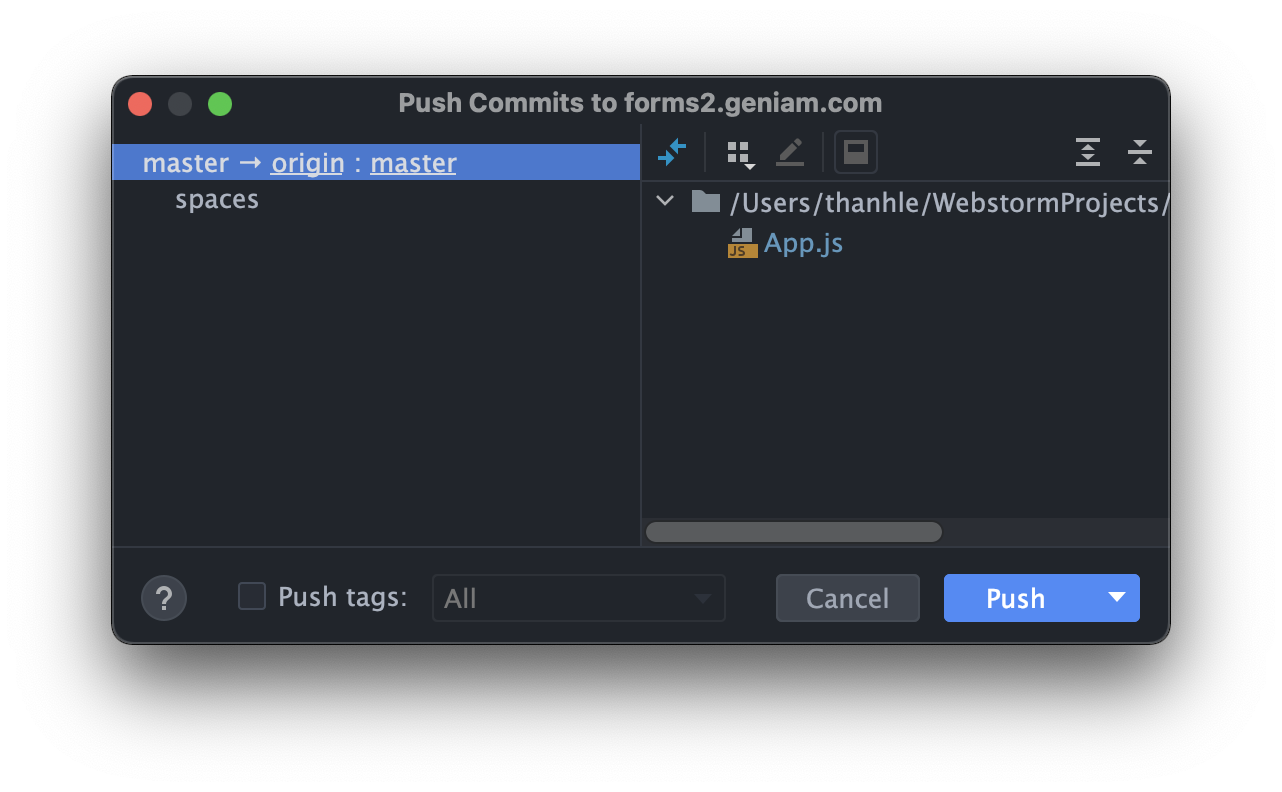
Task: Enable the Push tags checkbox
Action: click(x=252, y=597)
